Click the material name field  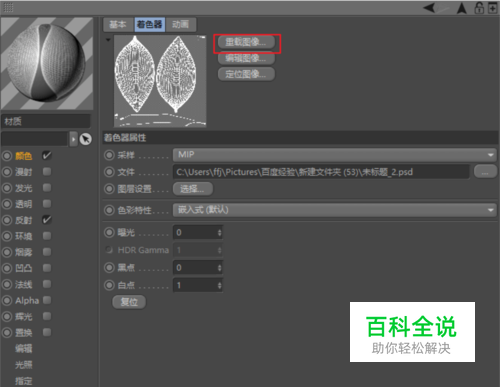pos(46,121)
